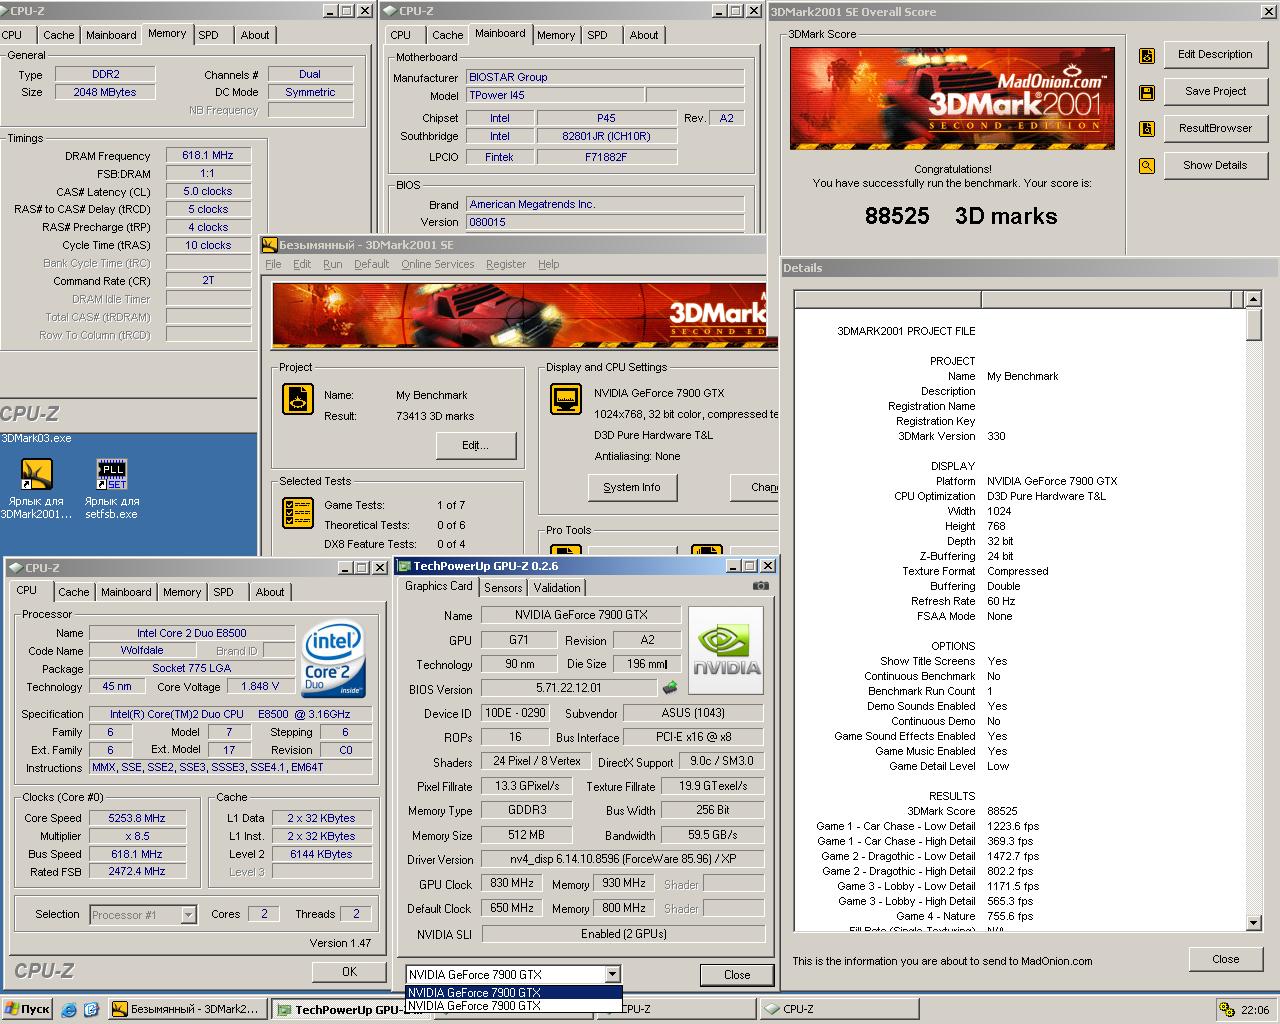The image size is (1280, 1024).
Task: Open the Register menu
Action: pyautogui.click(x=506, y=264)
